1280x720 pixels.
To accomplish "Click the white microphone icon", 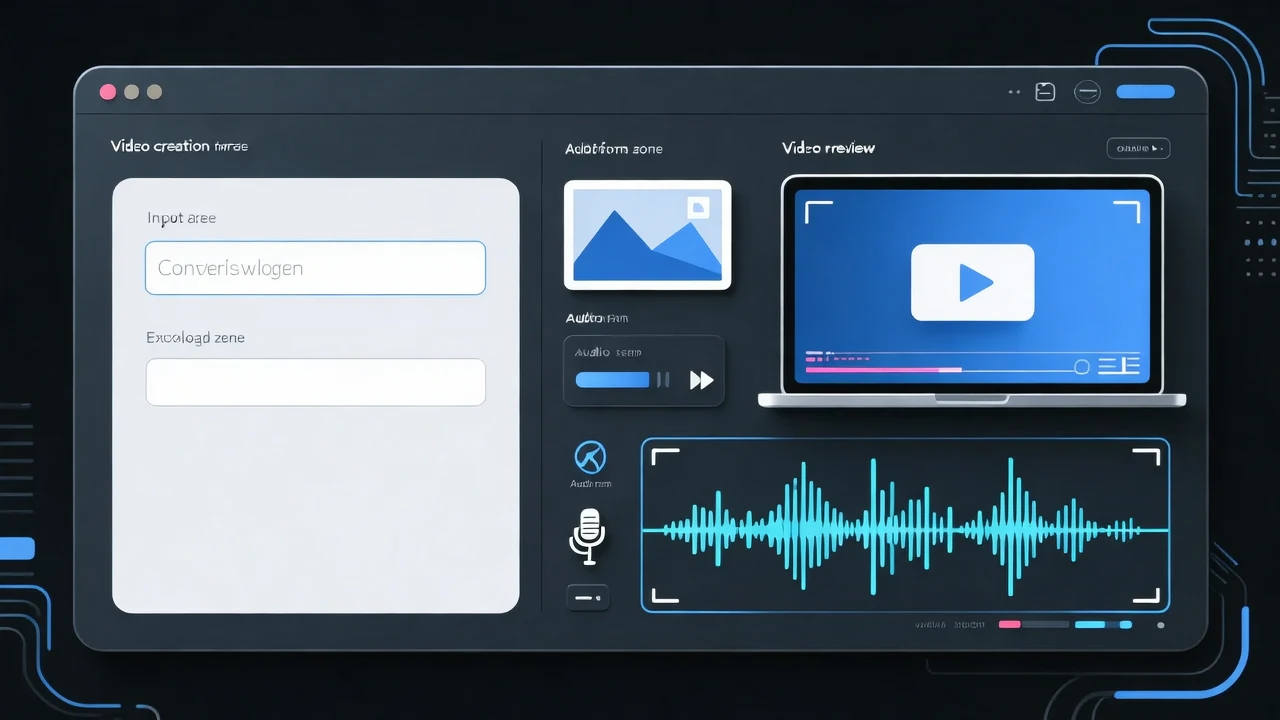I will pyautogui.click(x=588, y=534).
